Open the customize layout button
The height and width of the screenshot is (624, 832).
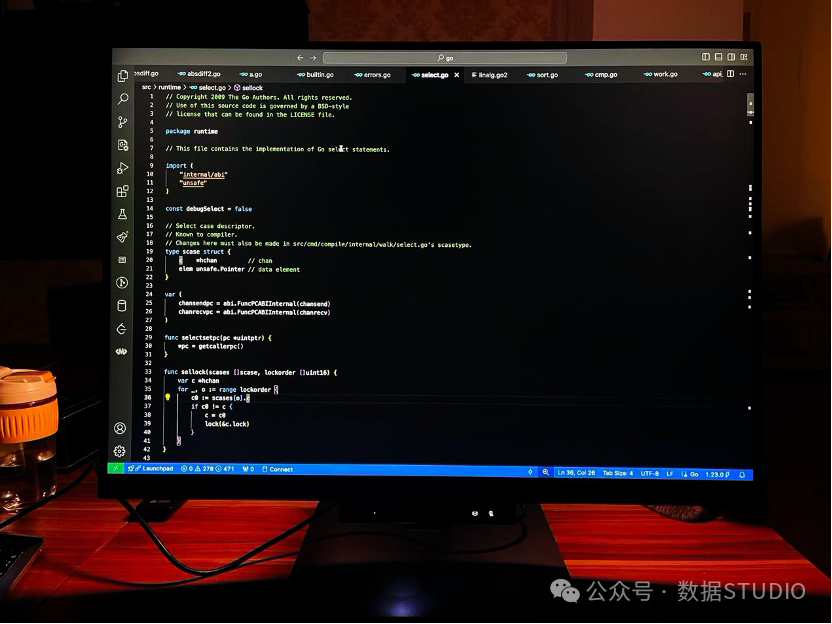[x=744, y=57]
